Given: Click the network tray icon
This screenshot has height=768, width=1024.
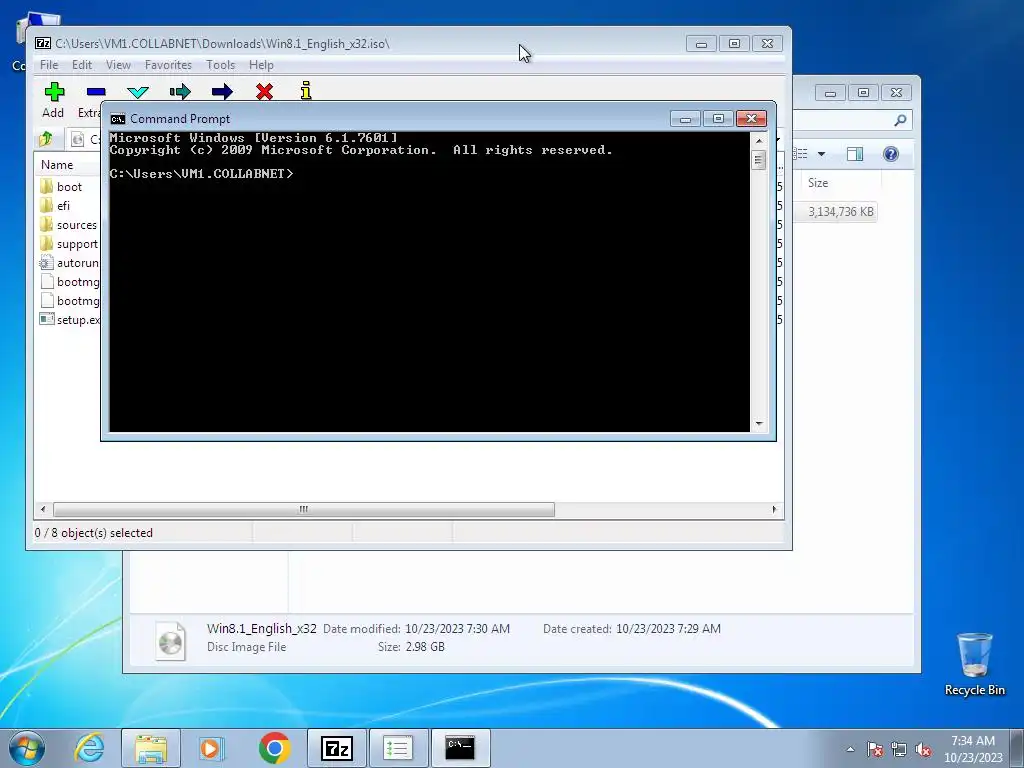Looking at the screenshot, I should tap(899, 749).
